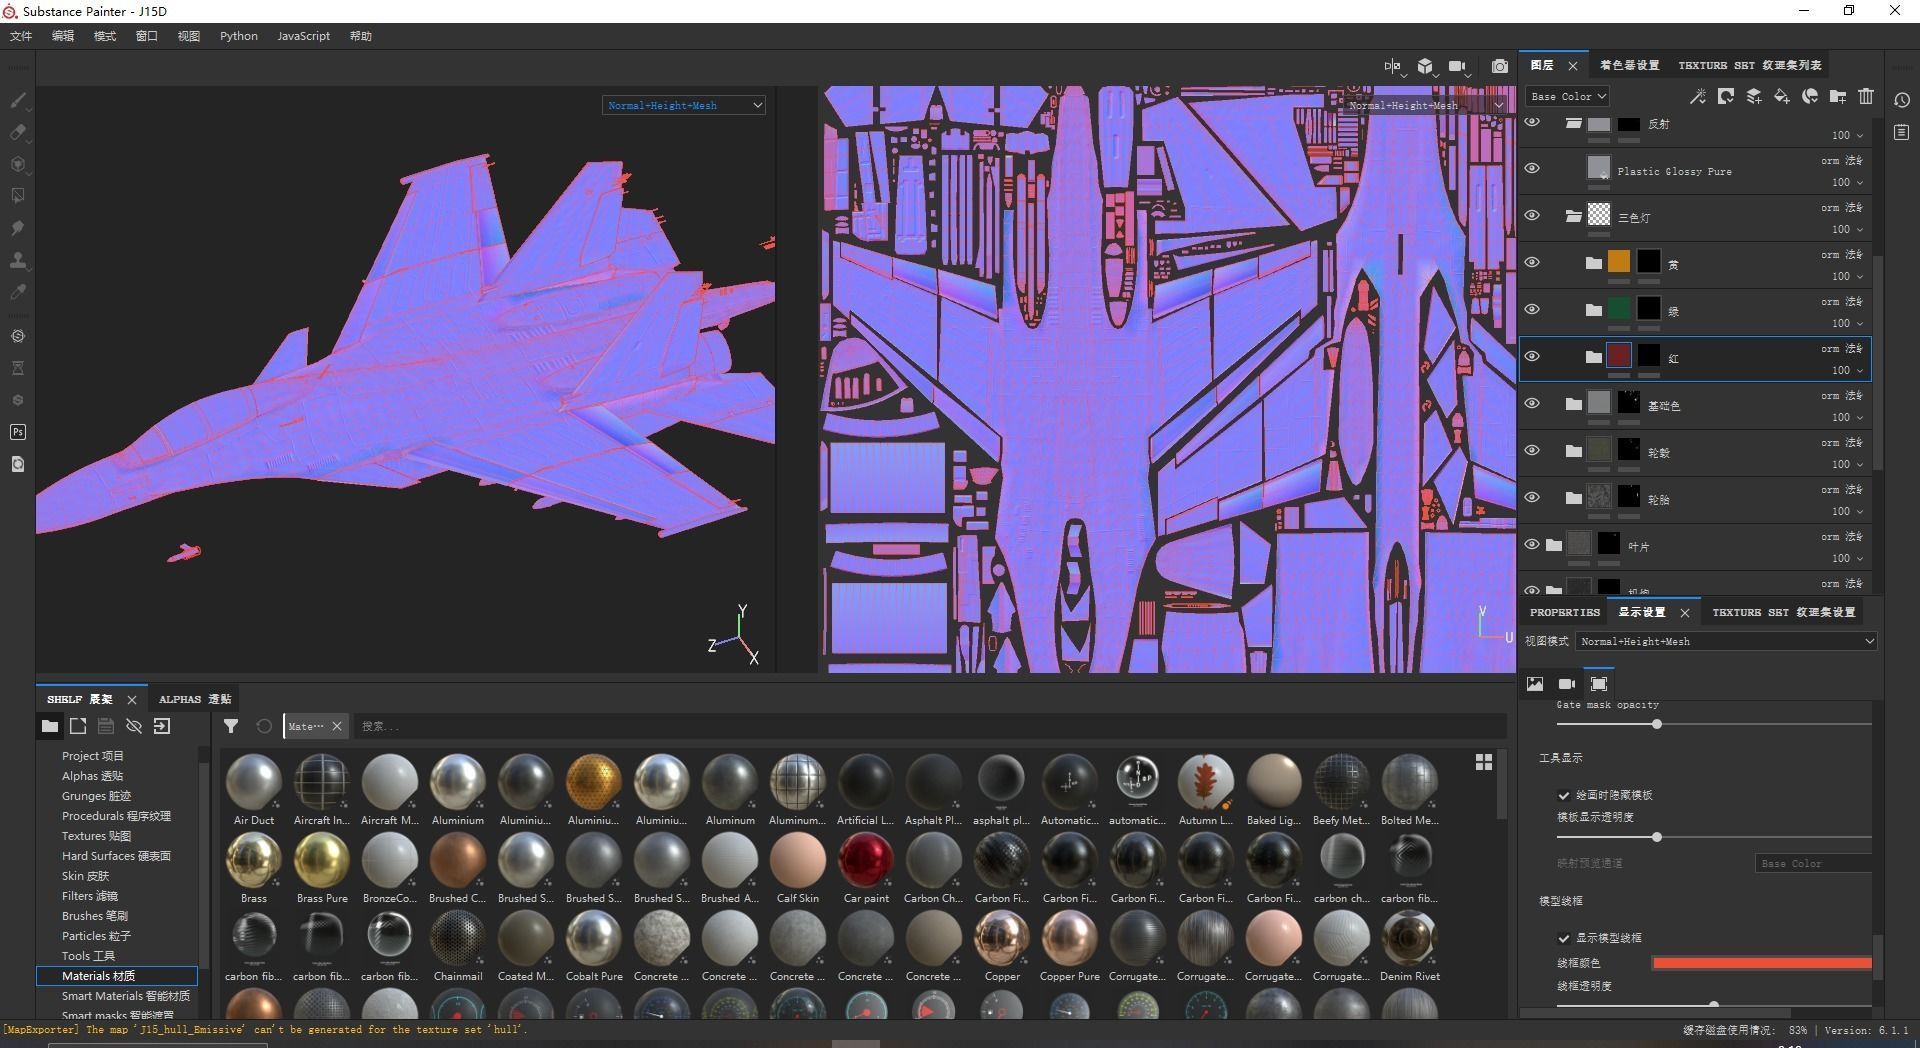The image size is (1920, 1048).
Task: Toggle the shelf hide-folders eye icon
Action: point(134,726)
